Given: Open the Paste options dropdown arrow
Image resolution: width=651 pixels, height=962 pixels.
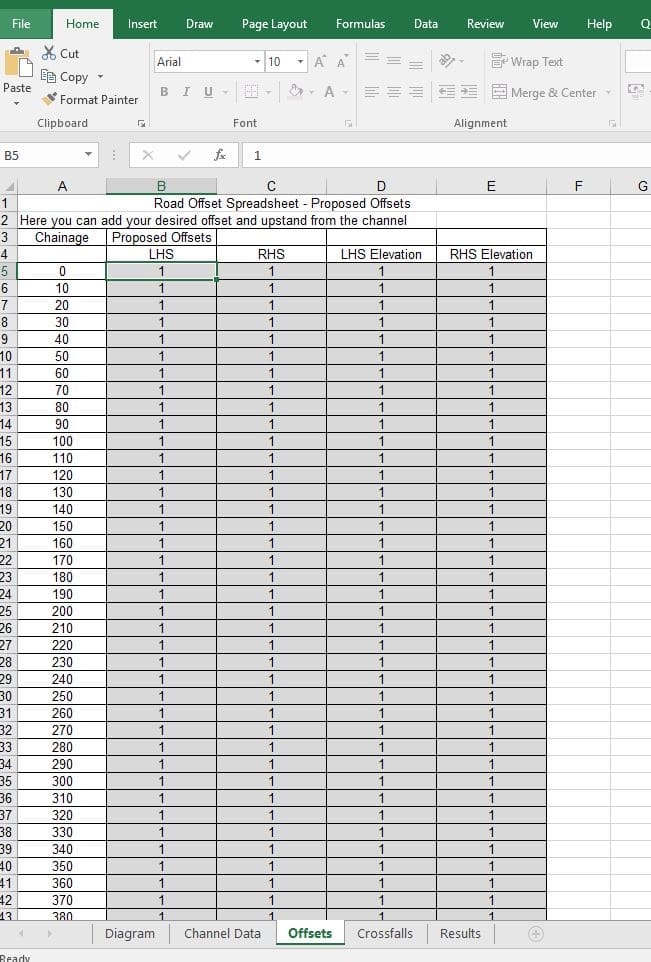Looking at the screenshot, I should (17, 103).
